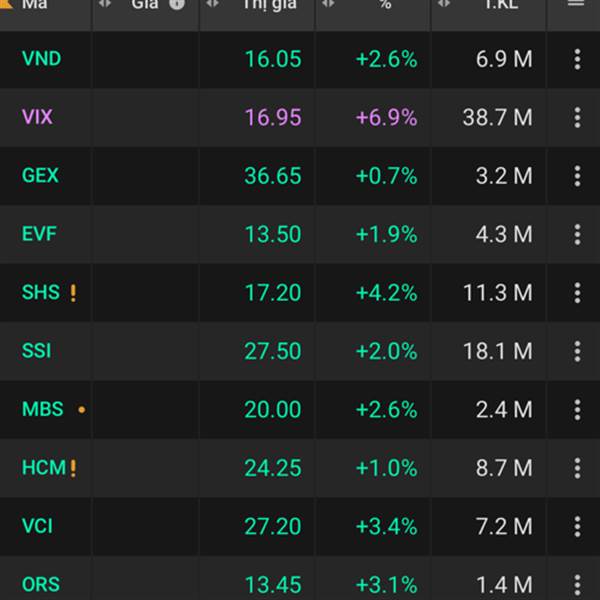The height and width of the screenshot is (600, 600).
Task: Click the orange dot indicator next to MBS
Action: [x=81, y=410]
